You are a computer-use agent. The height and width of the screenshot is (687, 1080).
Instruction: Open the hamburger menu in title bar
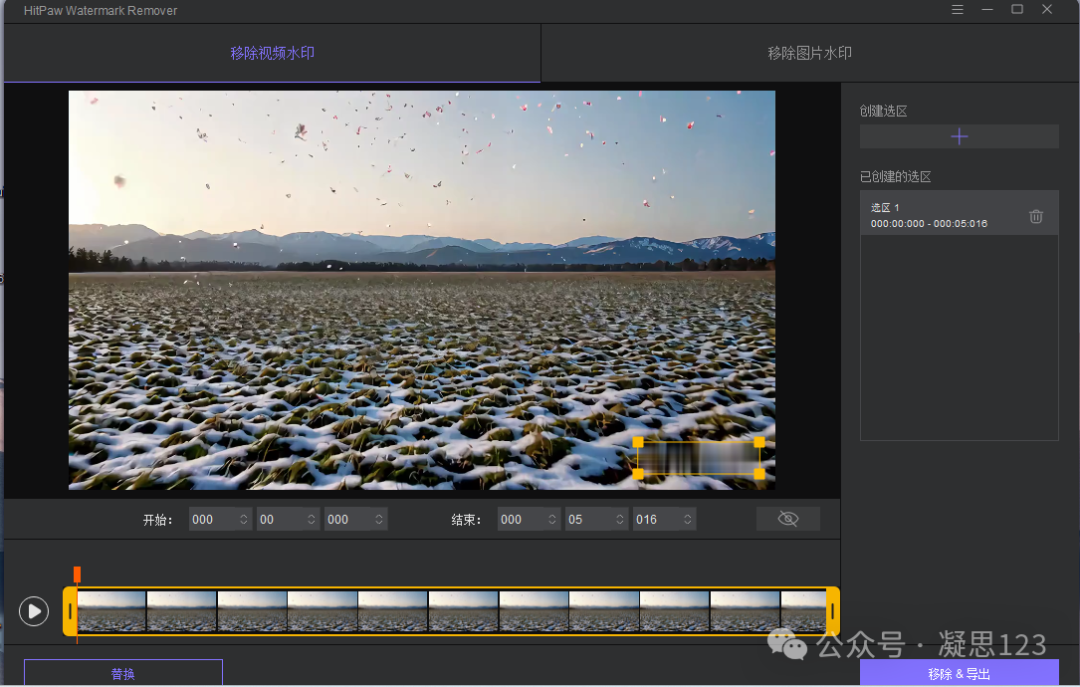pos(957,10)
